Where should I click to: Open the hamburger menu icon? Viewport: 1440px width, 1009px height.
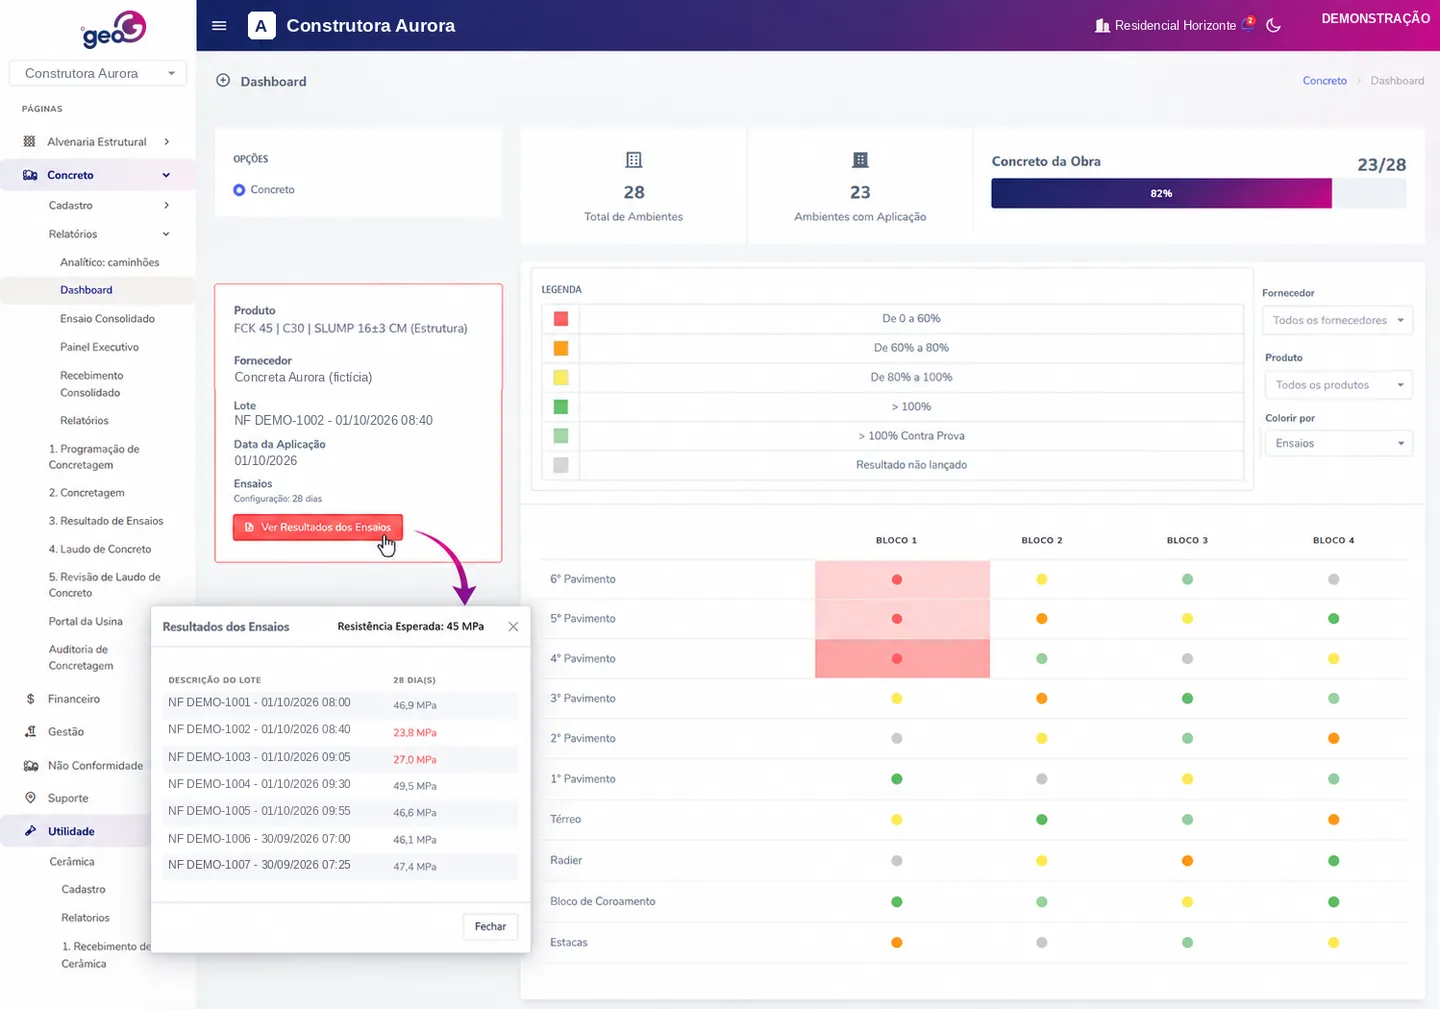tap(219, 26)
